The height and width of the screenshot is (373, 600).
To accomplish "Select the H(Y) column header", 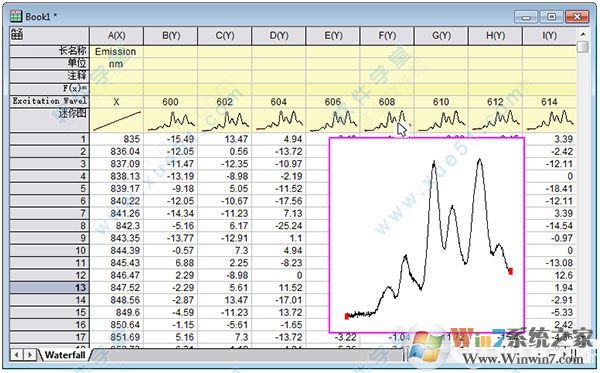I will pos(495,36).
